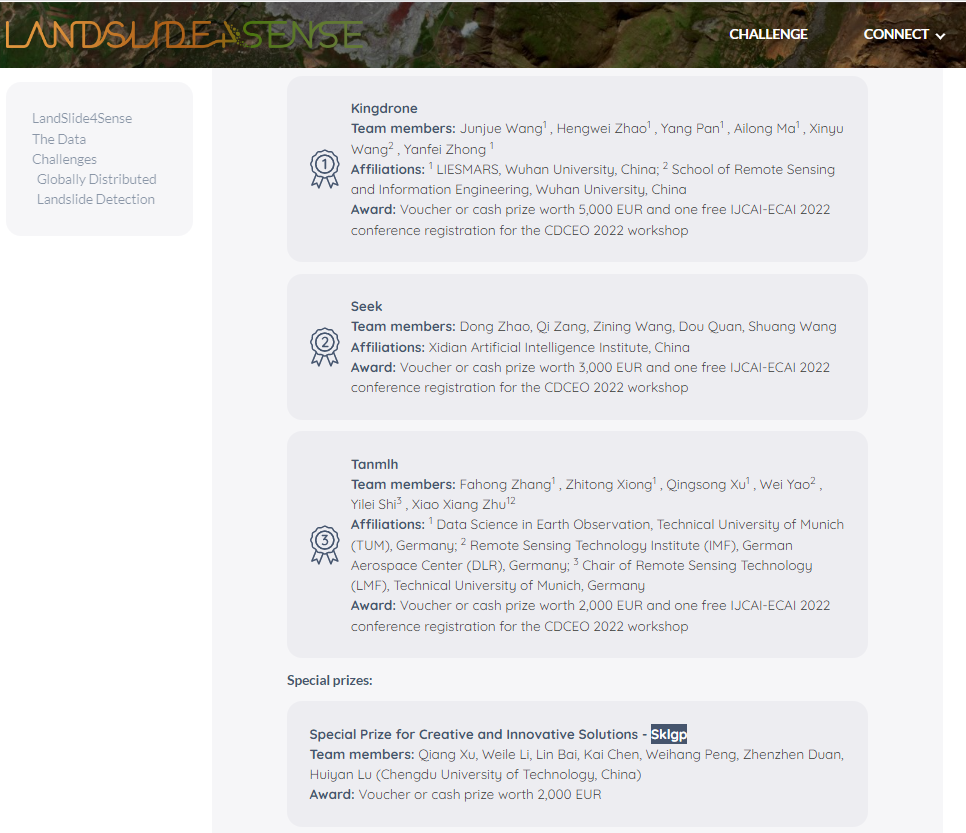Jump to Landslide Detection sidebar entry
The image size is (966, 833).
tap(96, 199)
